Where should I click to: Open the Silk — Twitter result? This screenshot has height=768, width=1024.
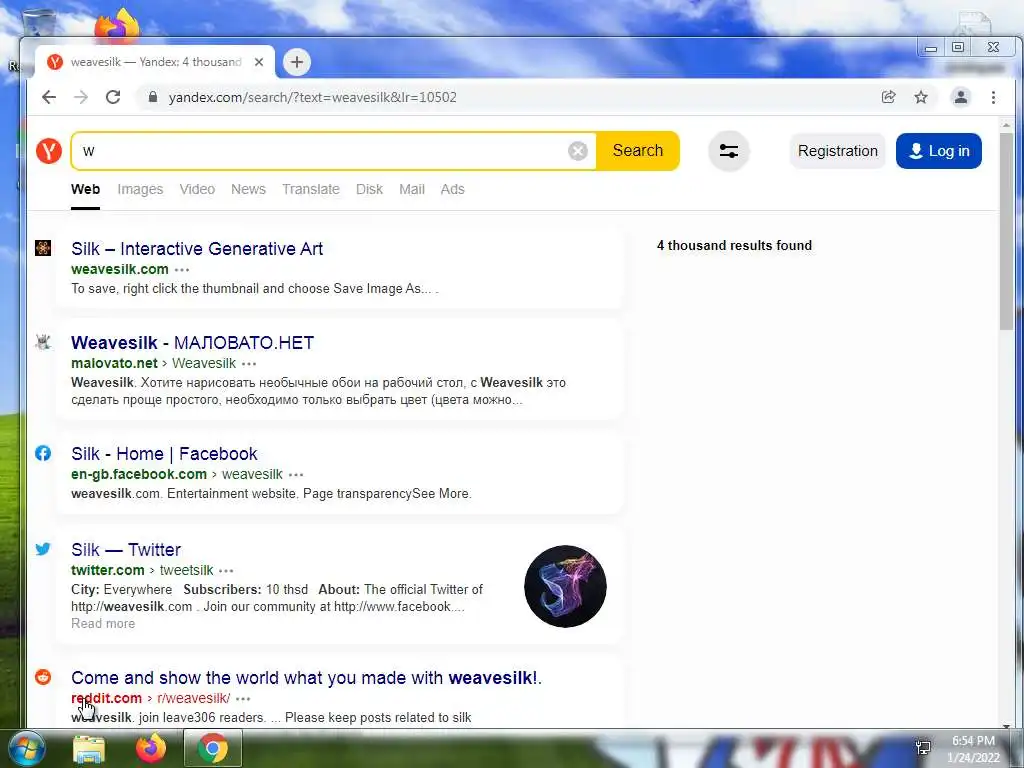pyautogui.click(x=126, y=550)
